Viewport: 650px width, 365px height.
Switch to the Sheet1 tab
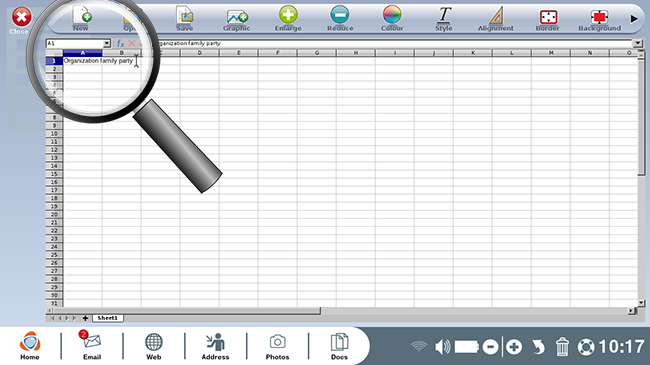tap(107, 318)
